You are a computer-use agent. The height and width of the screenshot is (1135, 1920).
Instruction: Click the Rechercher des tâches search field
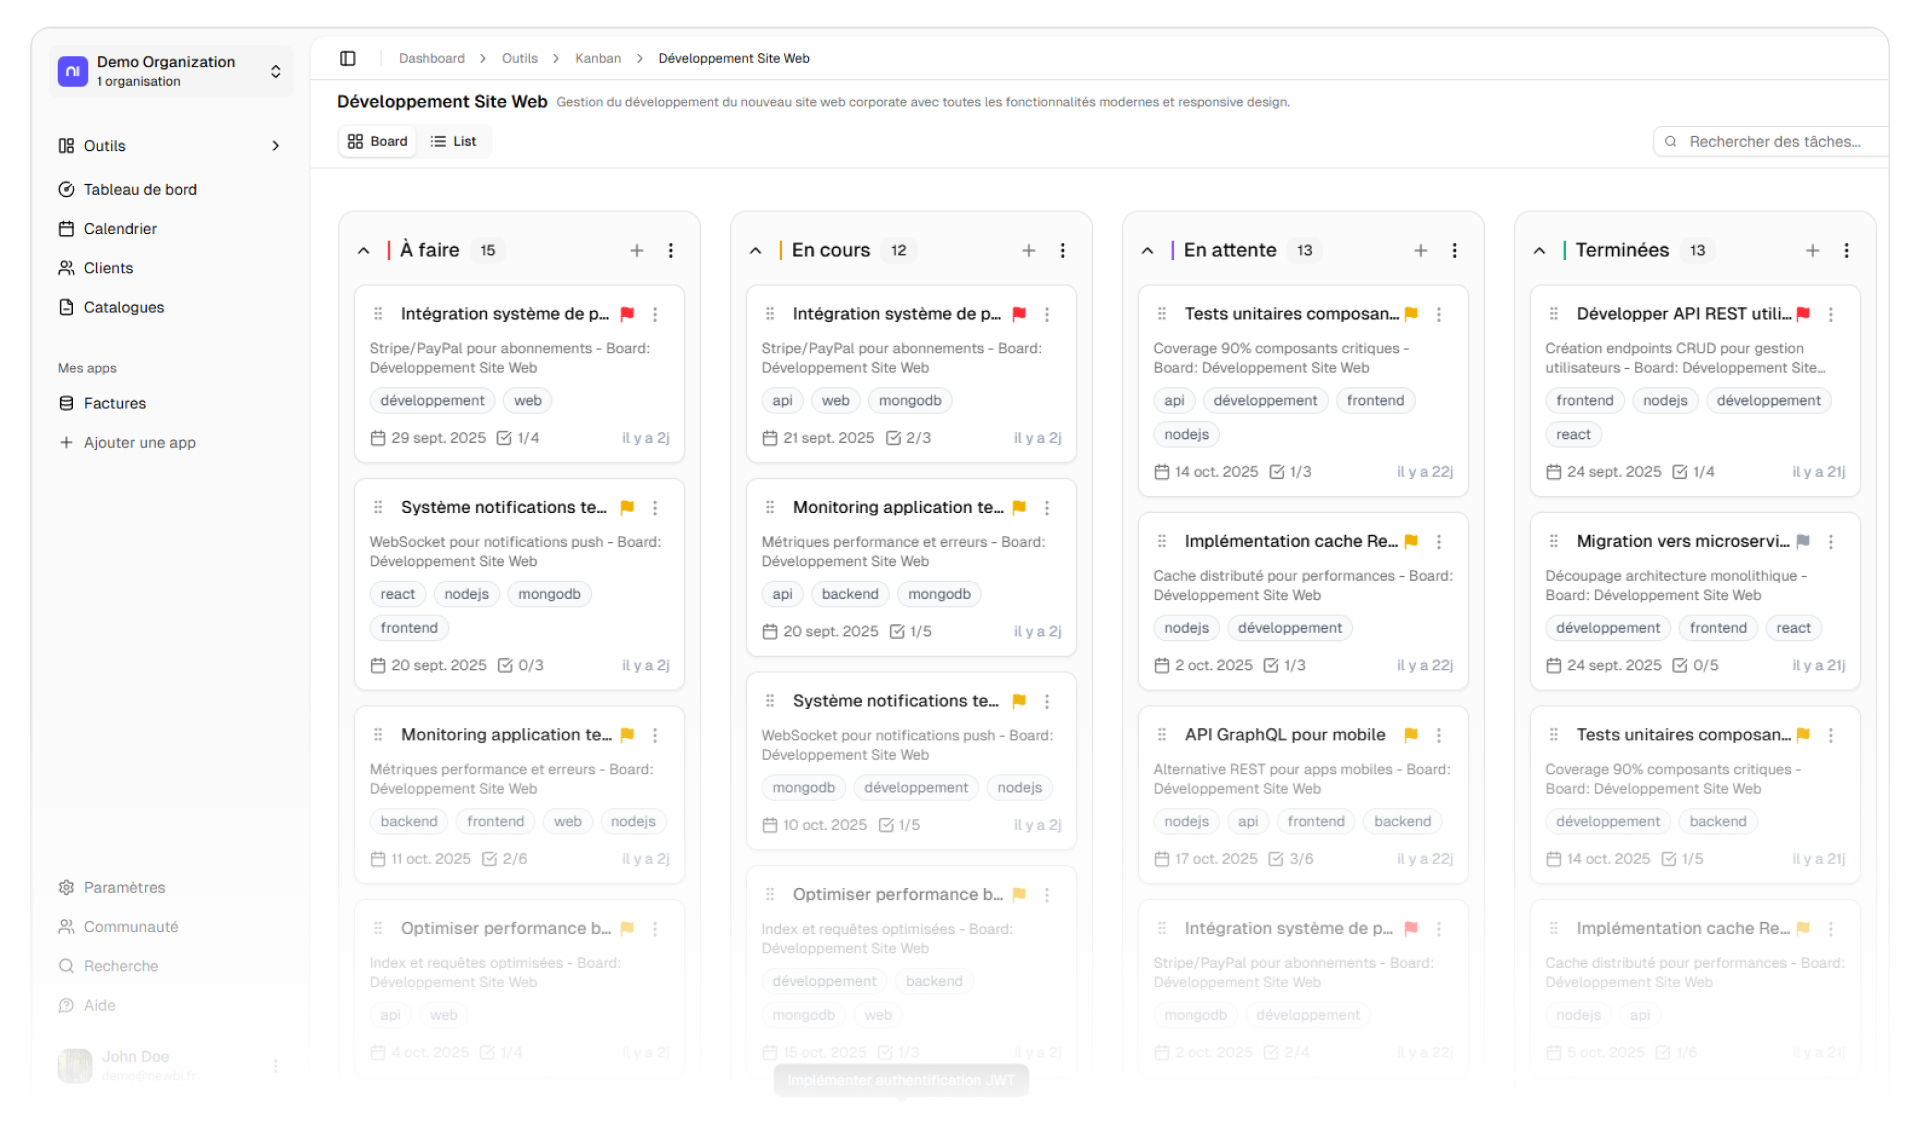click(1780, 141)
